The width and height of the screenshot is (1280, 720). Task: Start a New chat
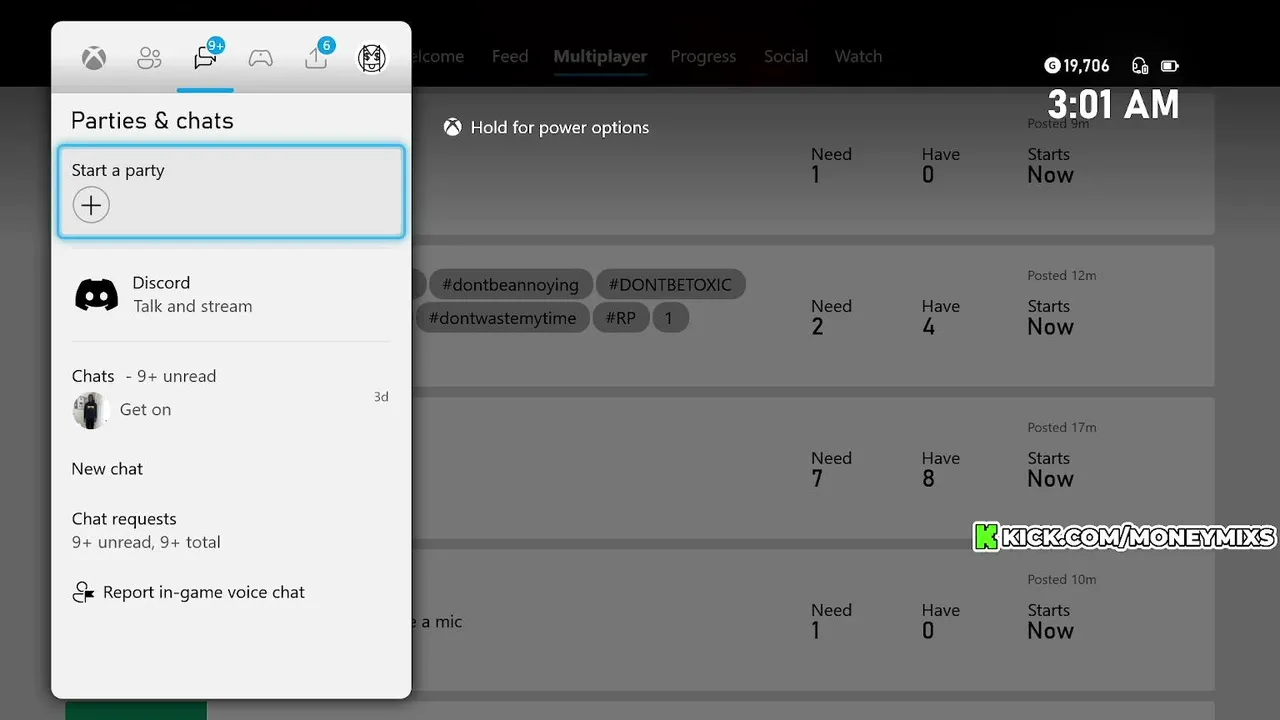point(107,469)
